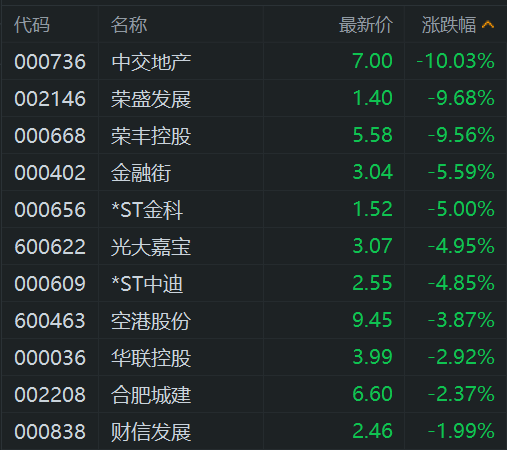
Task: Click the 9.45 latest price cell
Action: (372, 320)
